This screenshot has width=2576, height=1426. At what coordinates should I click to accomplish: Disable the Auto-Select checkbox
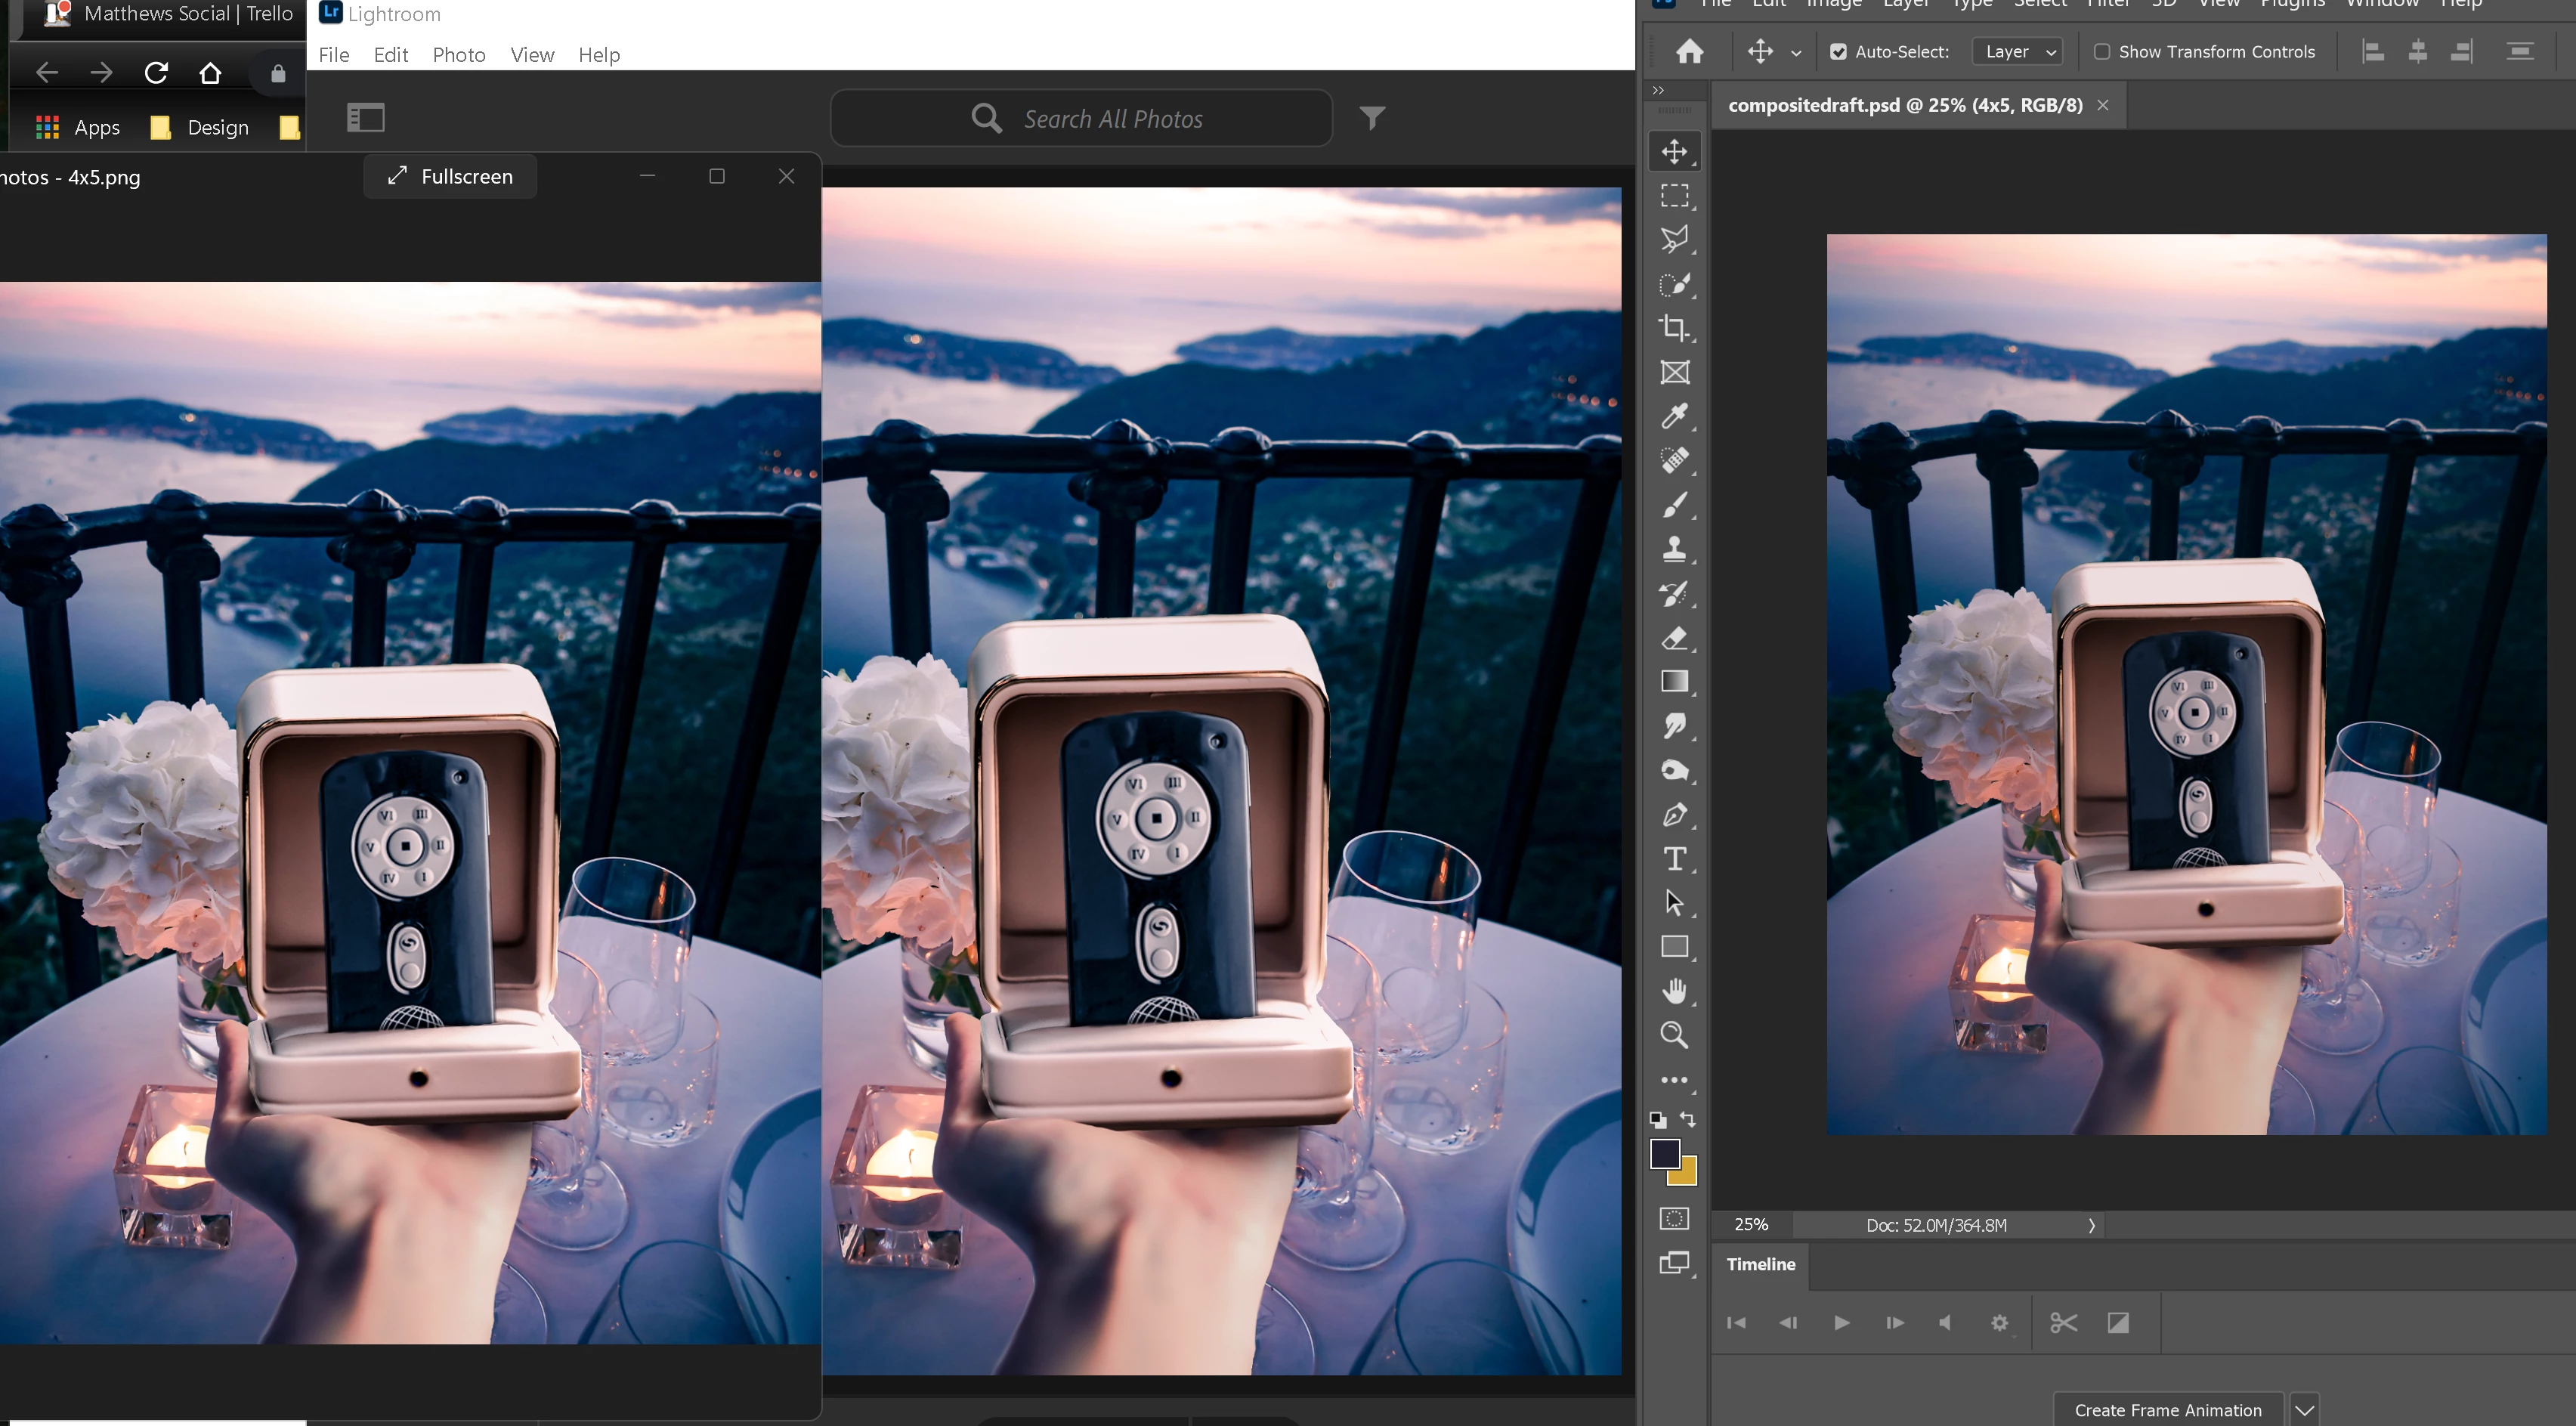coord(1838,52)
